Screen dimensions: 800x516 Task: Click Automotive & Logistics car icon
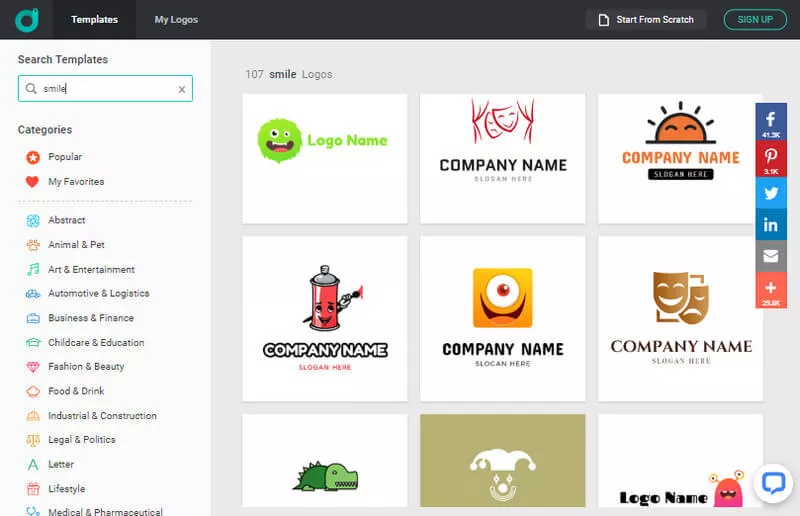pos(33,294)
